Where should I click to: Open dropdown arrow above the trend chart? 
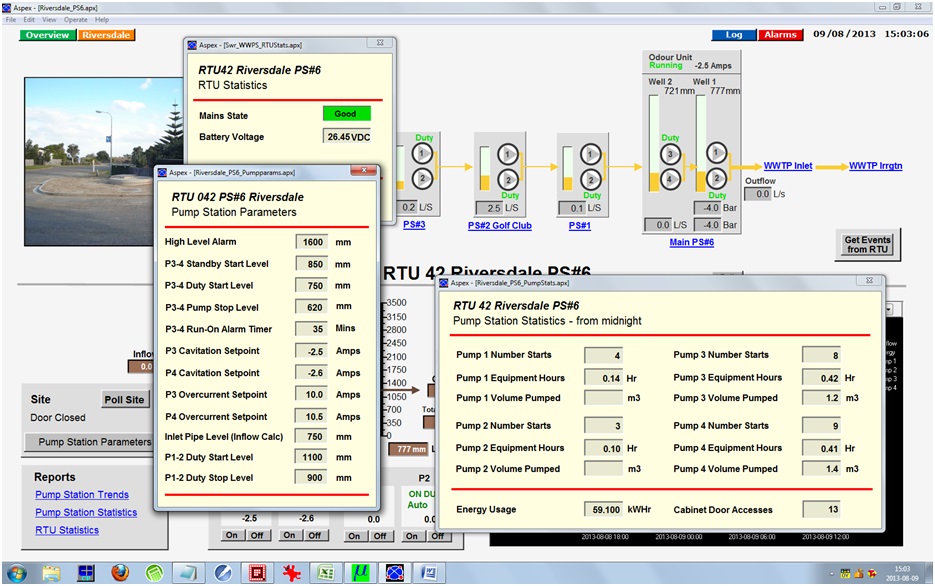[889, 309]
